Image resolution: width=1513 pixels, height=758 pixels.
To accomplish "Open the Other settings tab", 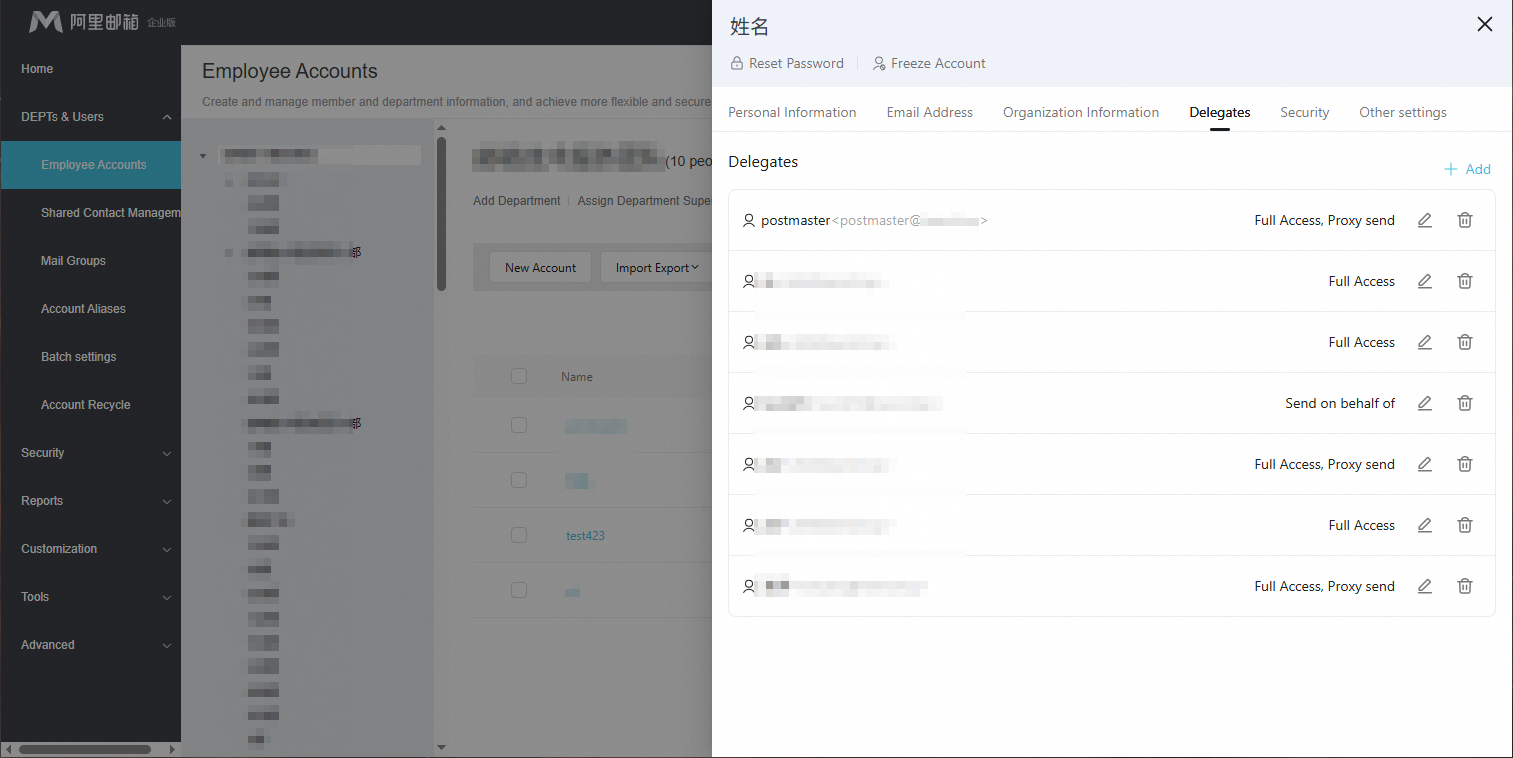I will click(x=1403, y=112).
